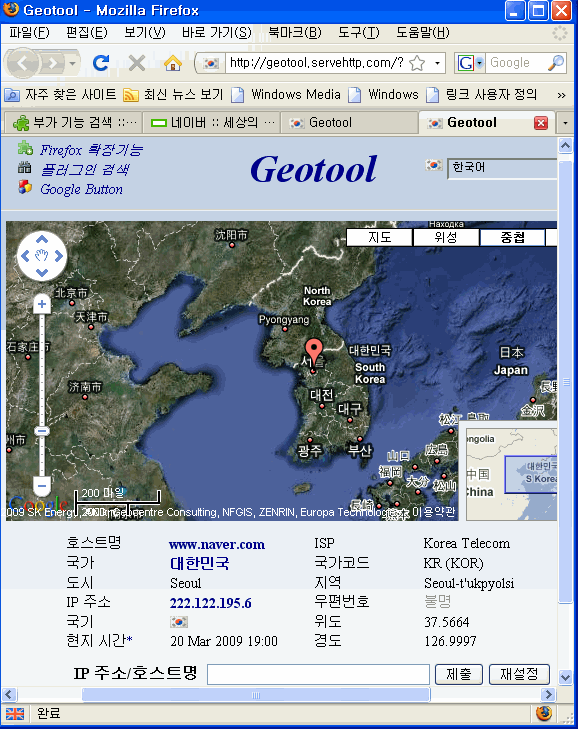578x729 pixels.
Task: Open the Firefox 확장기능 link
Action: pyautogui.click(x=91, y=150)
